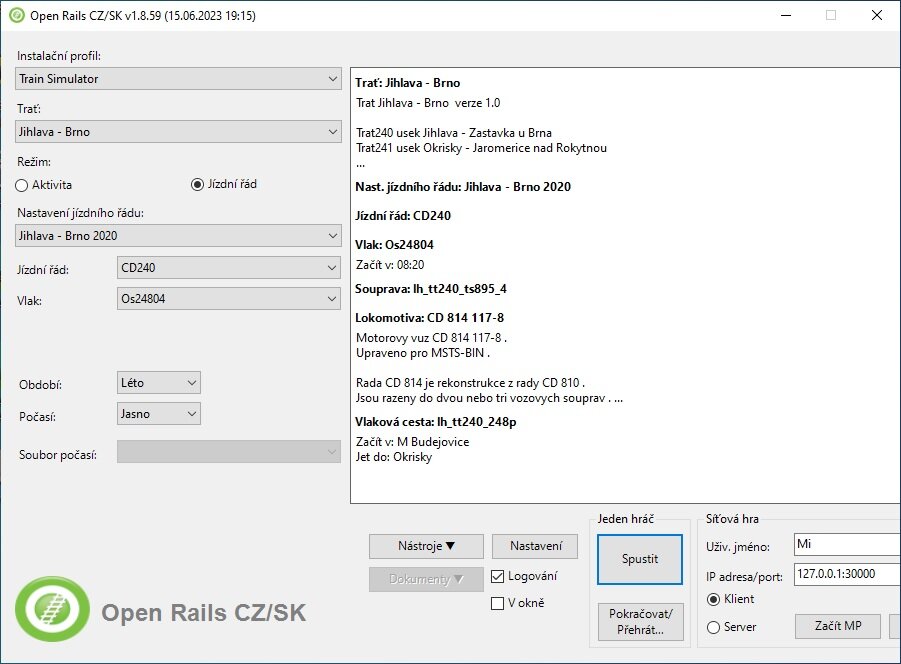Open the Instalační profil dropdown

coord(179,79)
